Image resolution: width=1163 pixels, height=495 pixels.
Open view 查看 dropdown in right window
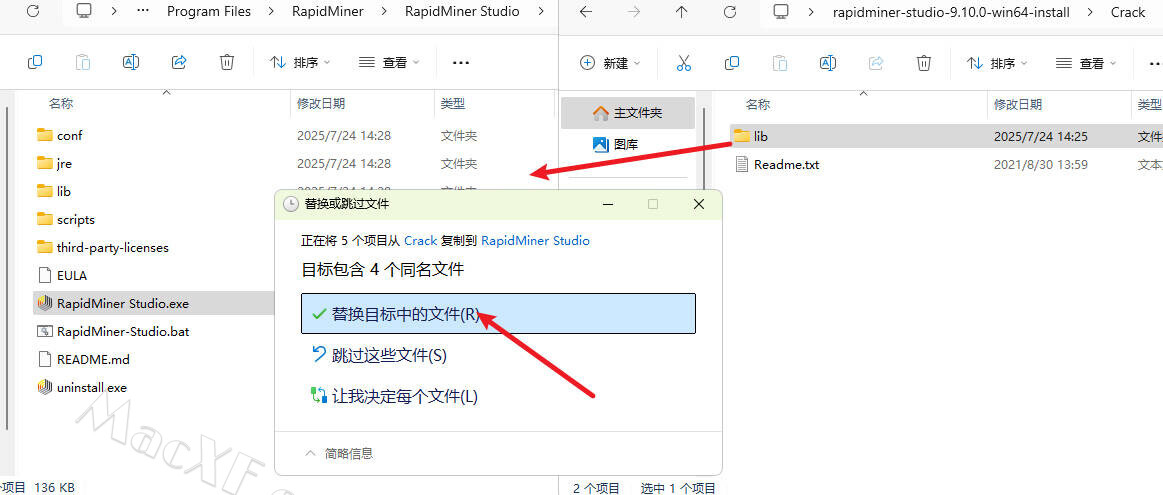(1086, 63)
